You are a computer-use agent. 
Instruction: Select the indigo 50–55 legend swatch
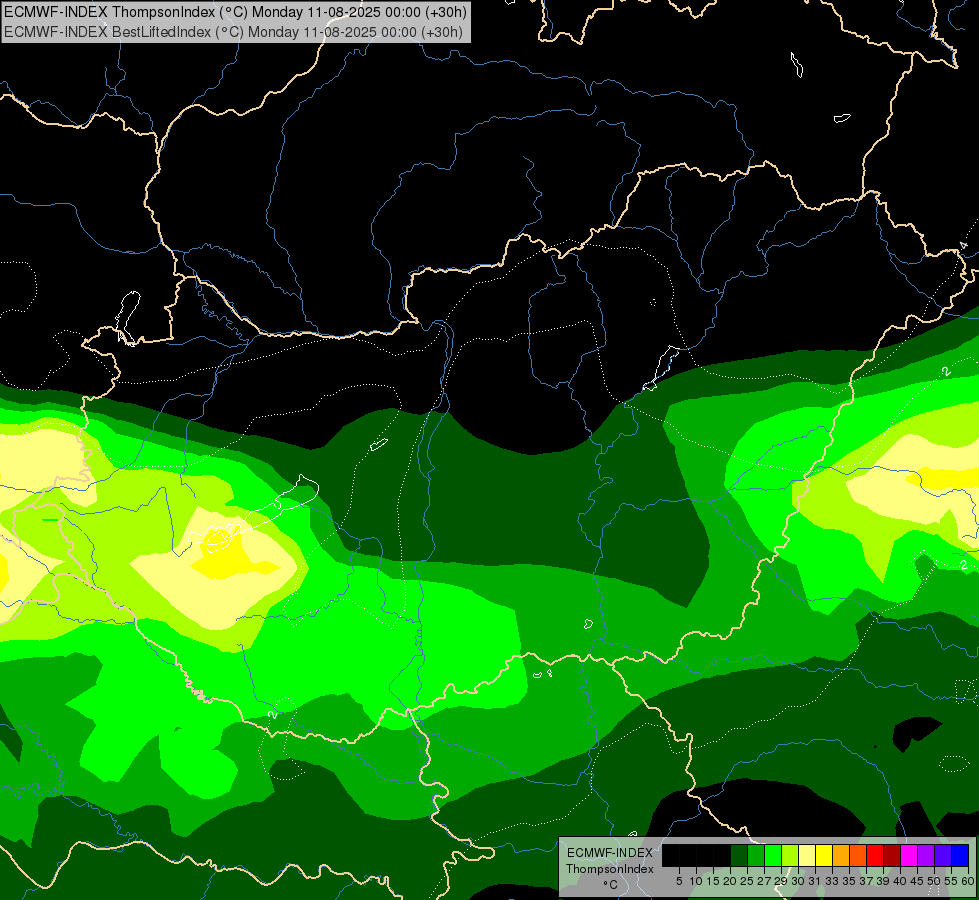[943, 856]
